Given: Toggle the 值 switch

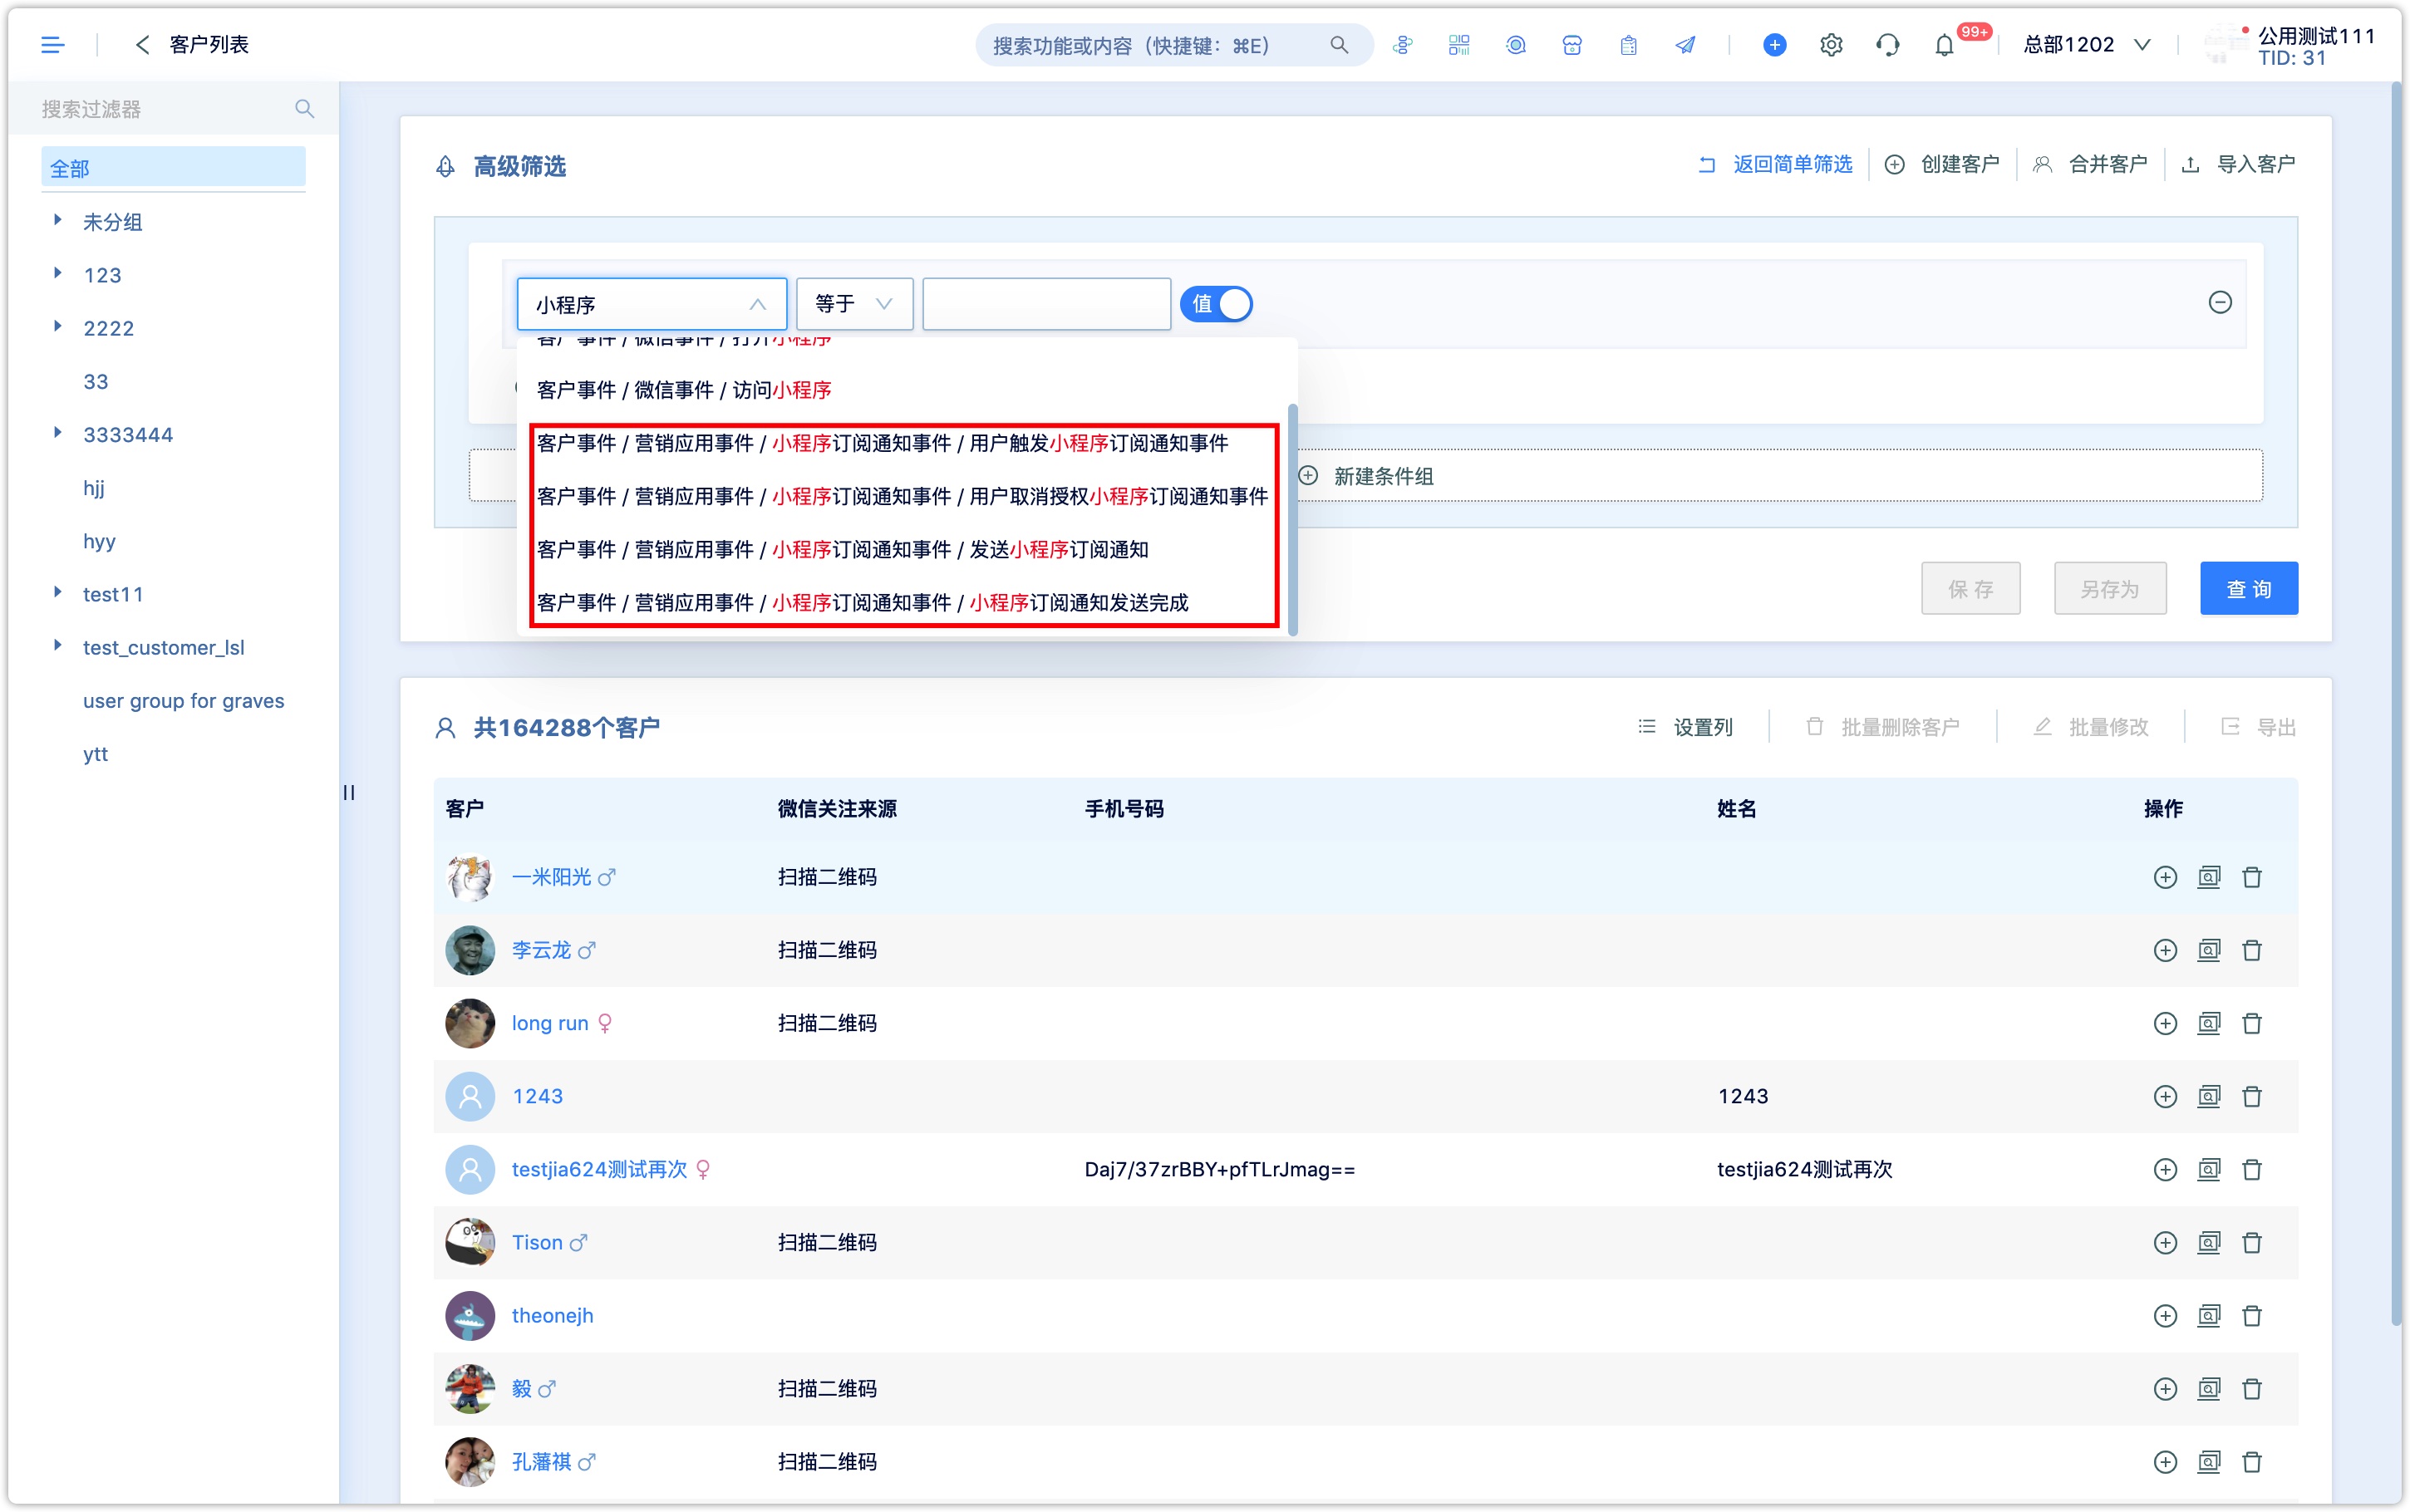Looking at the screenshot, I should 1216,303.
